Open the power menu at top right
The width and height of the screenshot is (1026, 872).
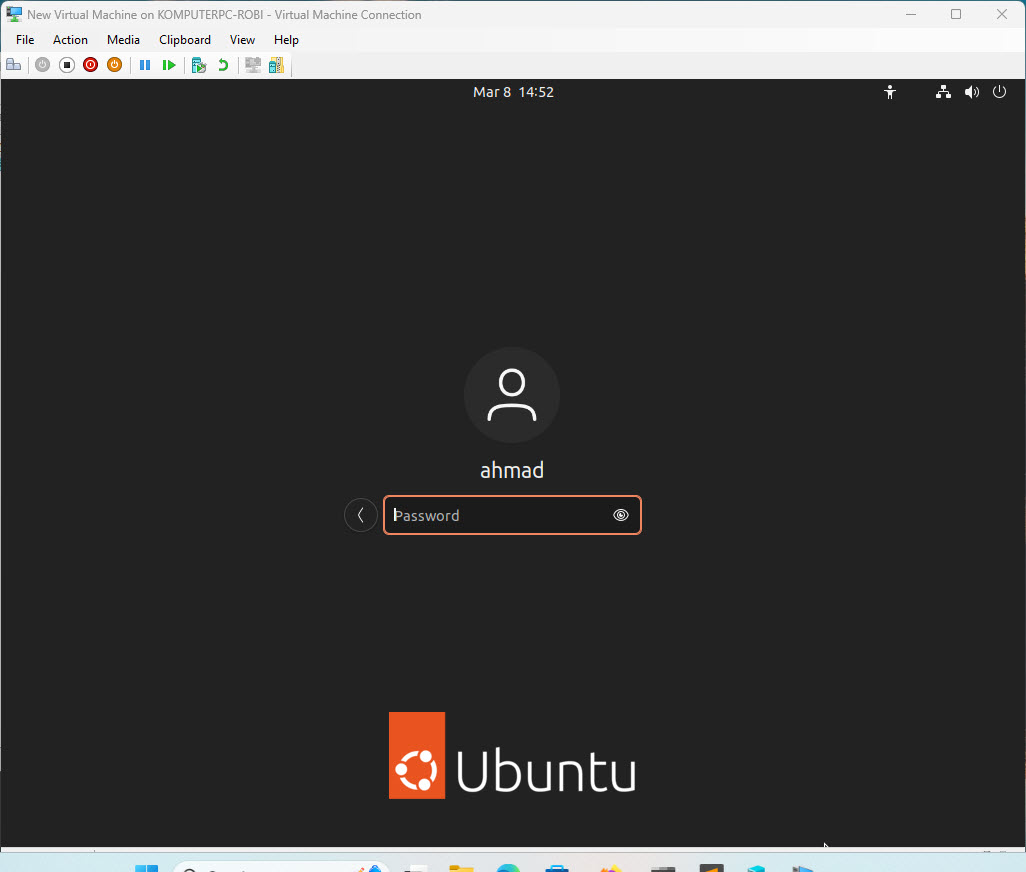coord(999,91)
